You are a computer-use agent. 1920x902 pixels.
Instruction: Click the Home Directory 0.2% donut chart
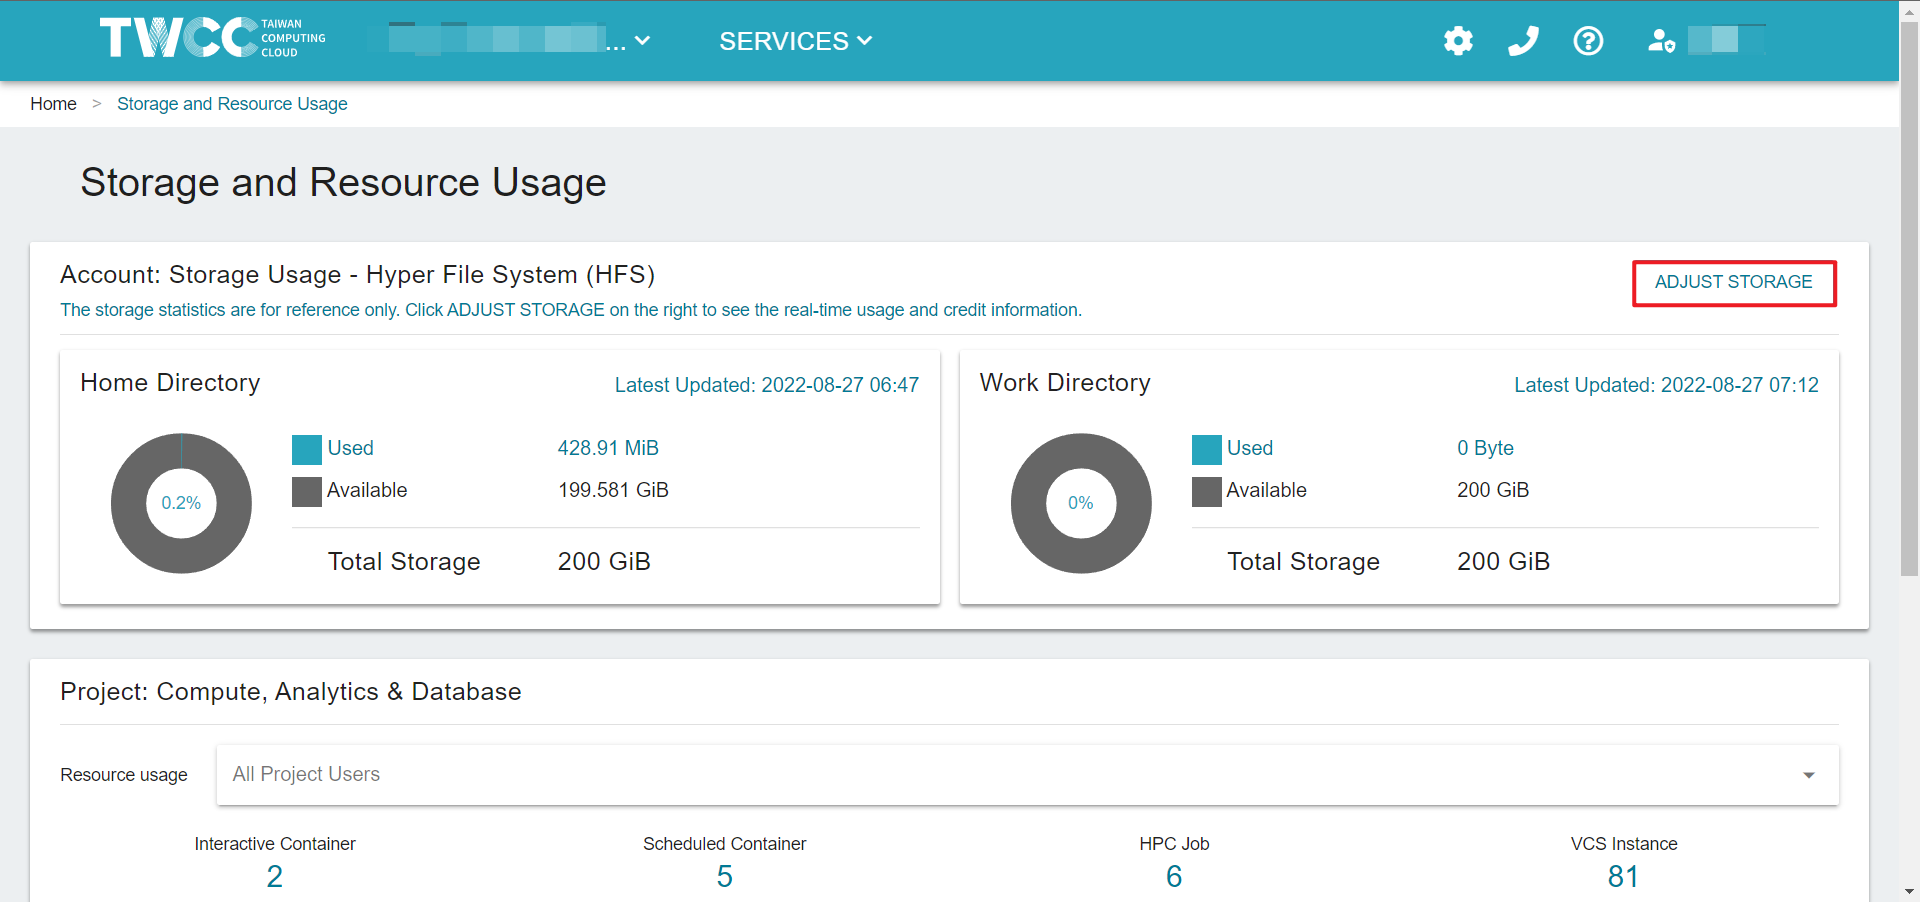(x=181, y=503)
